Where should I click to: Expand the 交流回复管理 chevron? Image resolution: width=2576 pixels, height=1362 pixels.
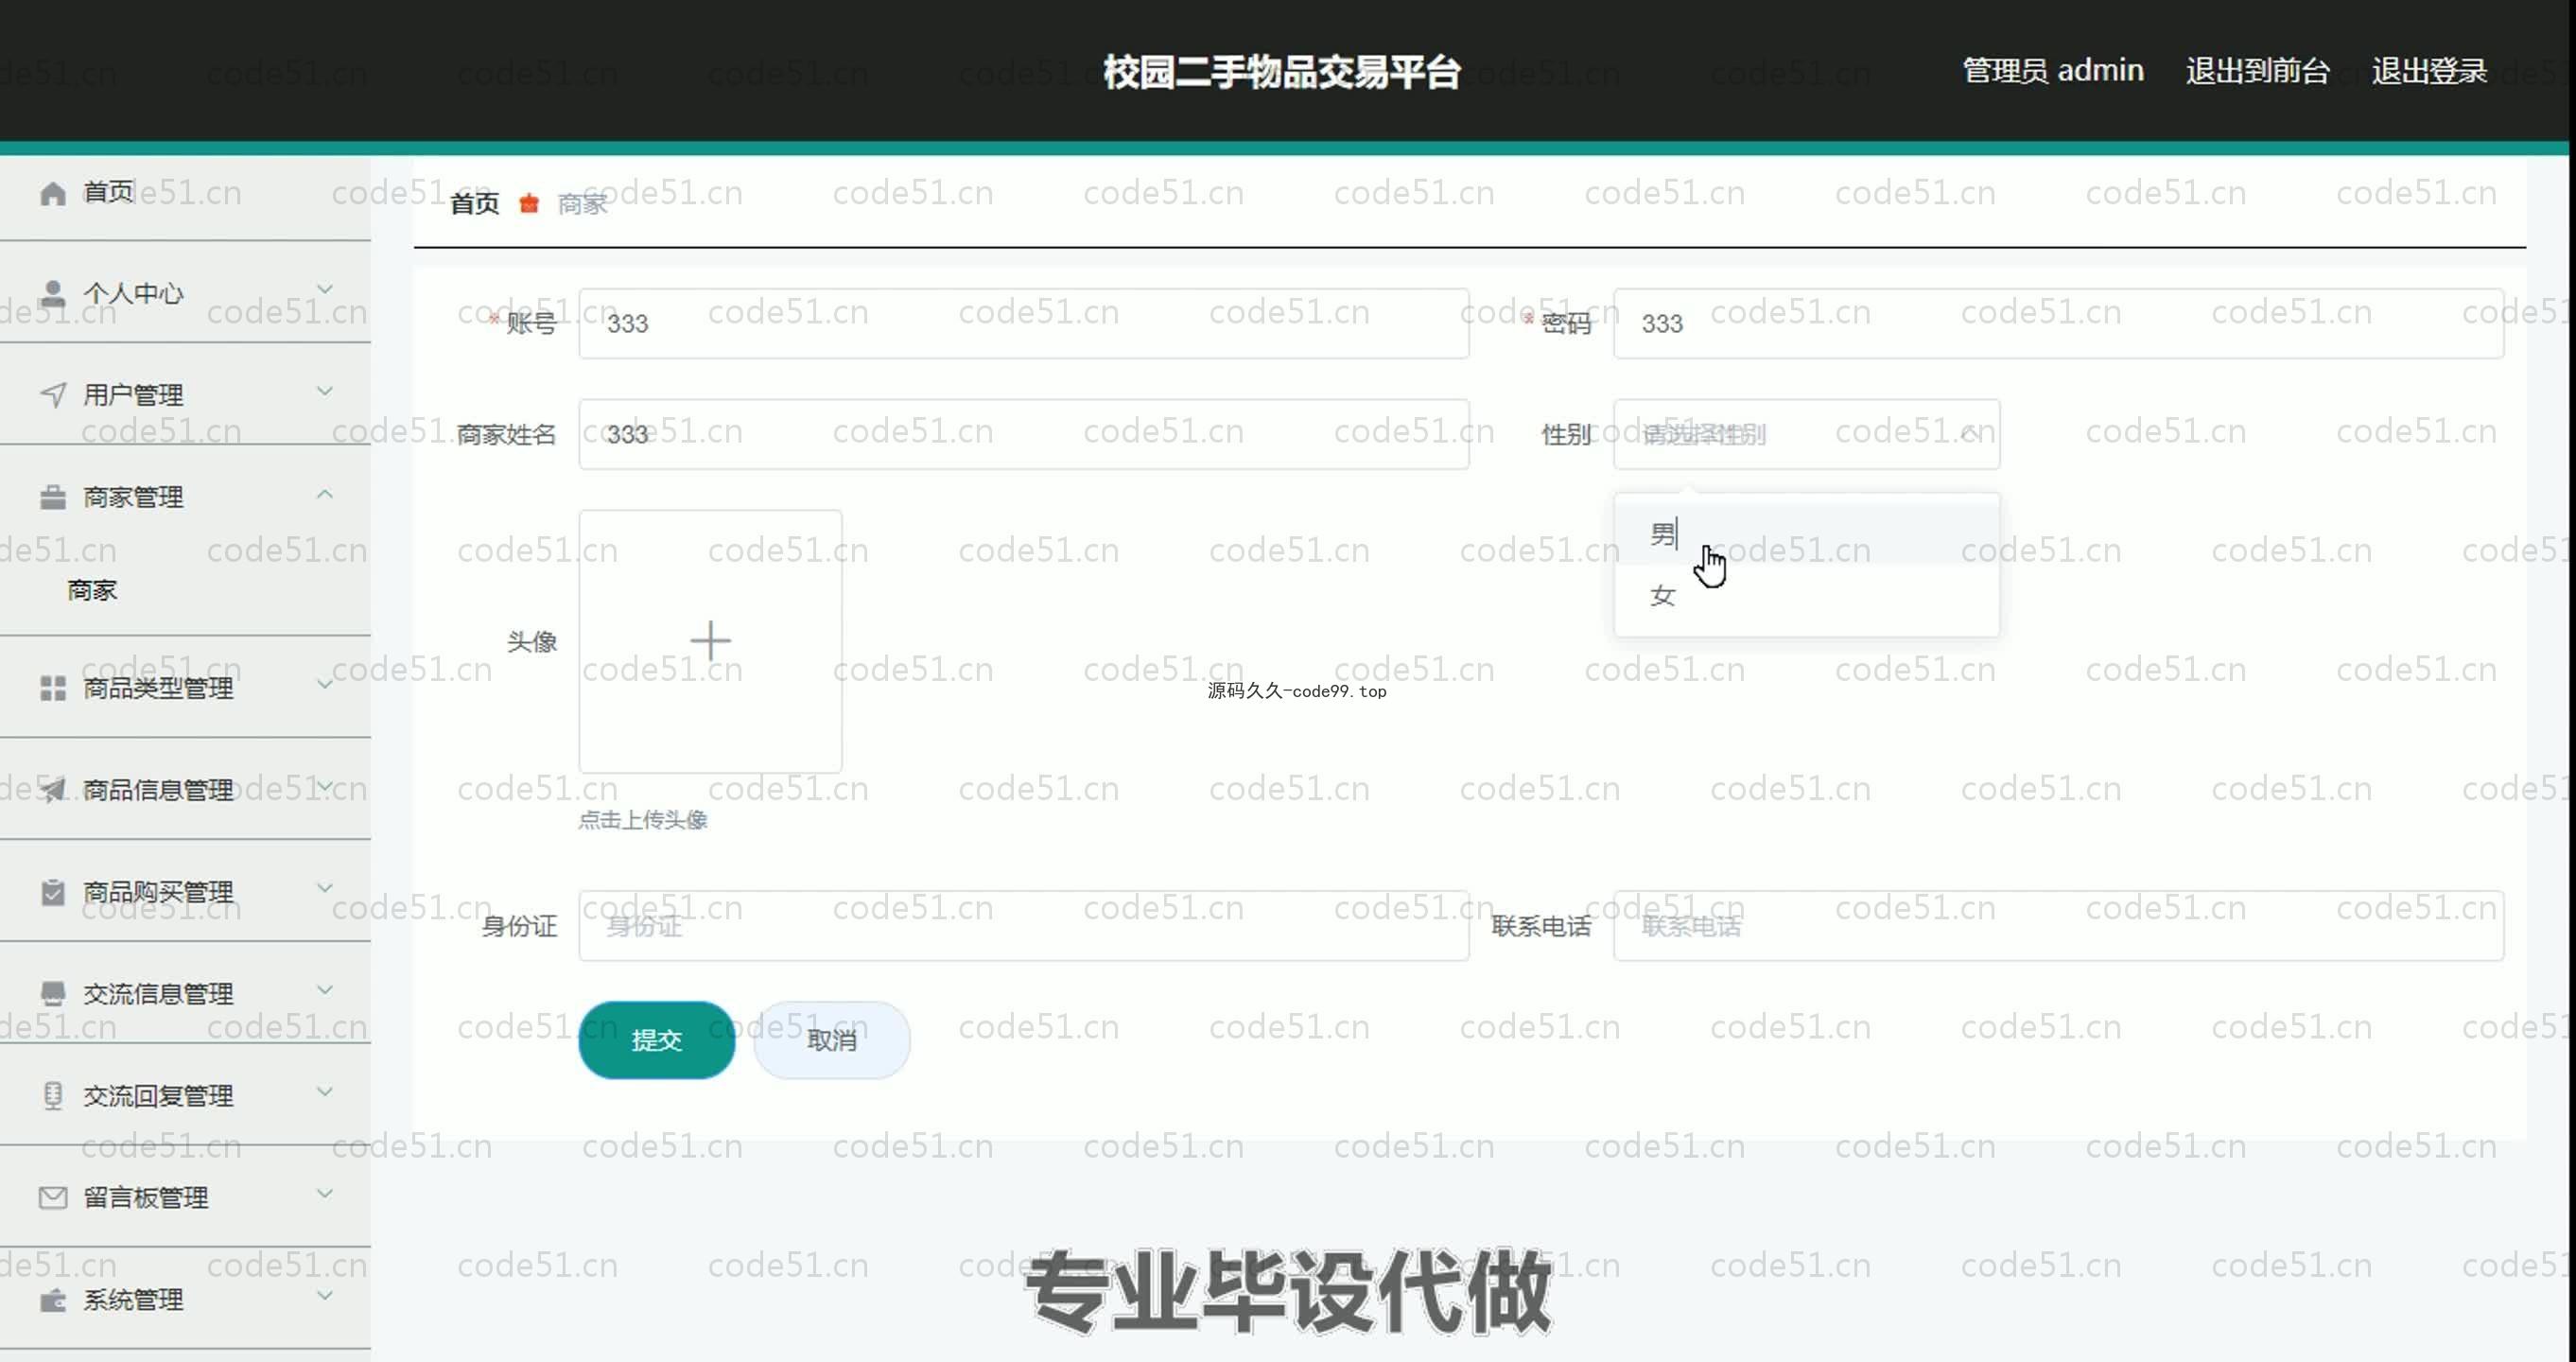tap(325, 1092)
